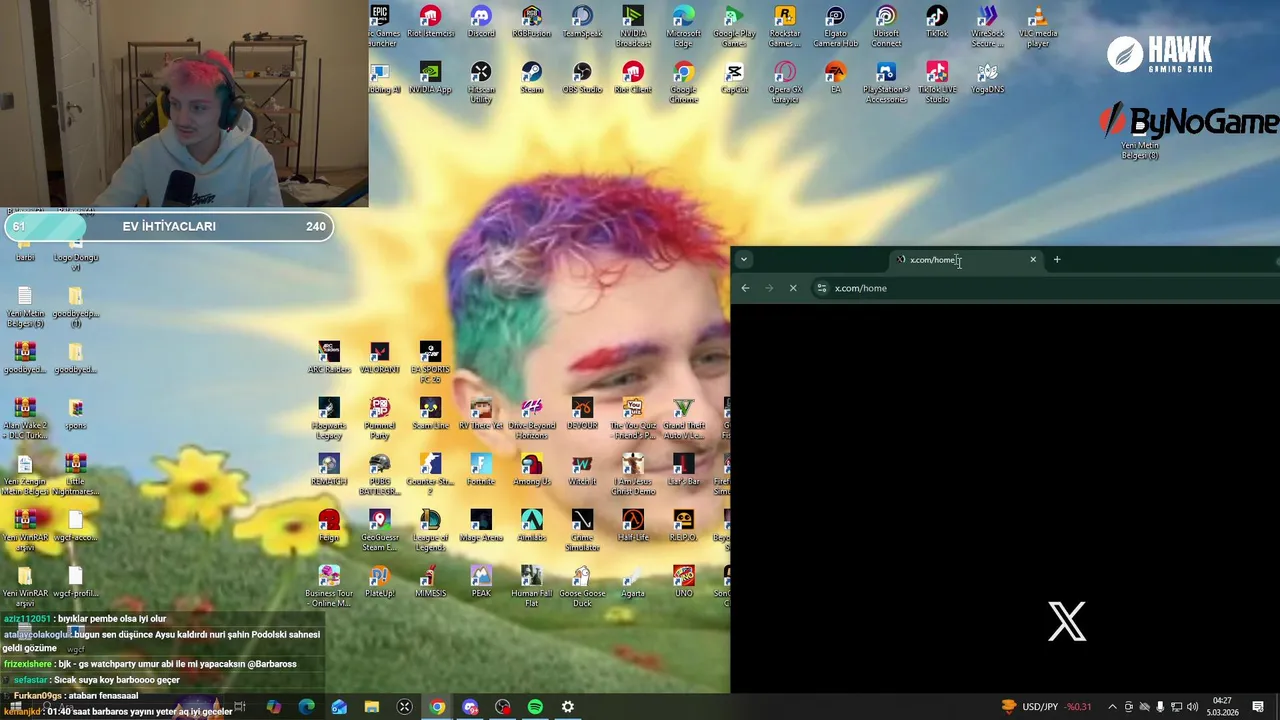Select the x.com/home browser tab

coord(966,260)
